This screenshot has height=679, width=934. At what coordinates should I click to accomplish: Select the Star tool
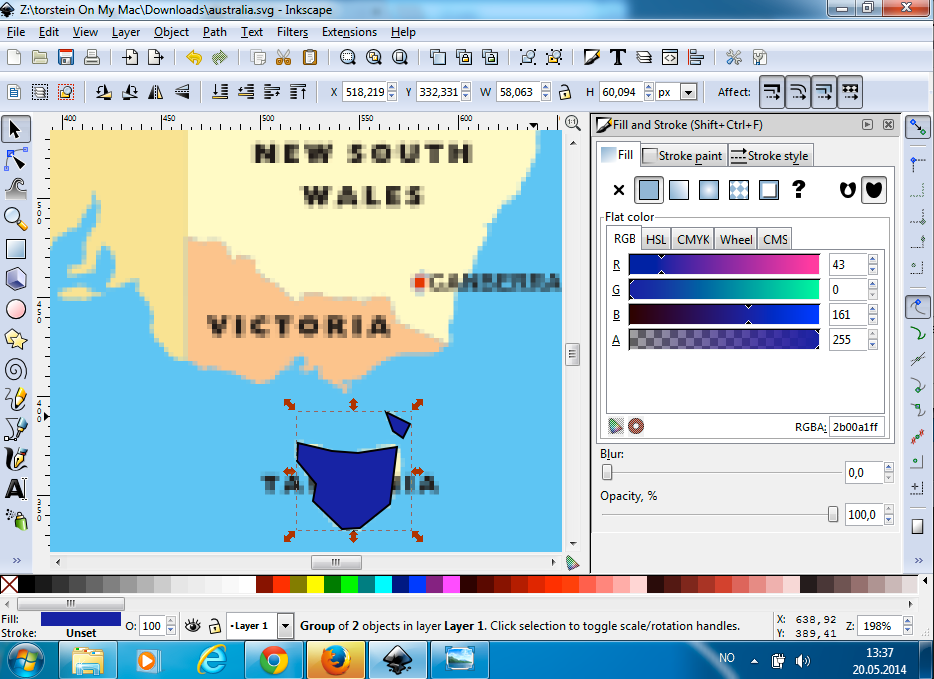coord(16,340)
